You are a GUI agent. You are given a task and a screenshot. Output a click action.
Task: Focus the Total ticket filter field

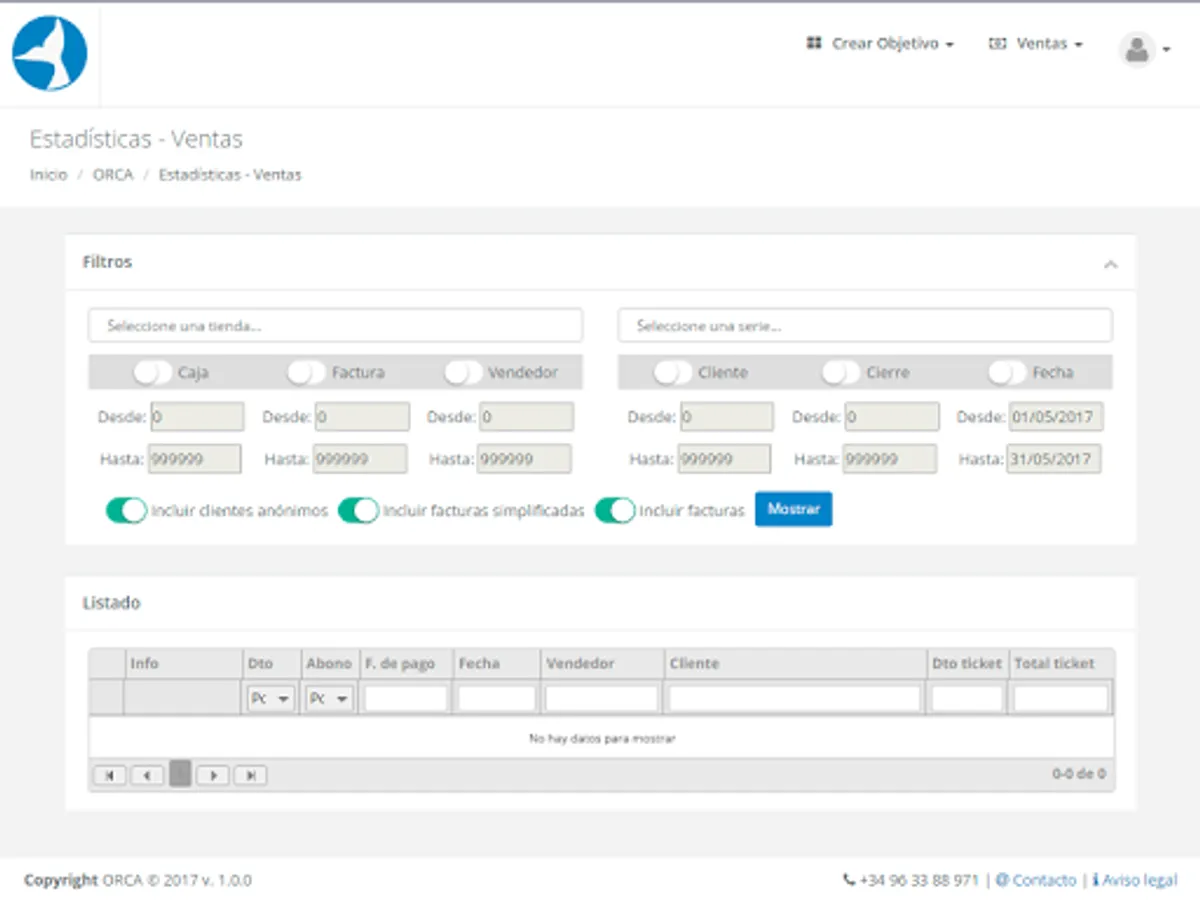click(x=1061, y=699)
